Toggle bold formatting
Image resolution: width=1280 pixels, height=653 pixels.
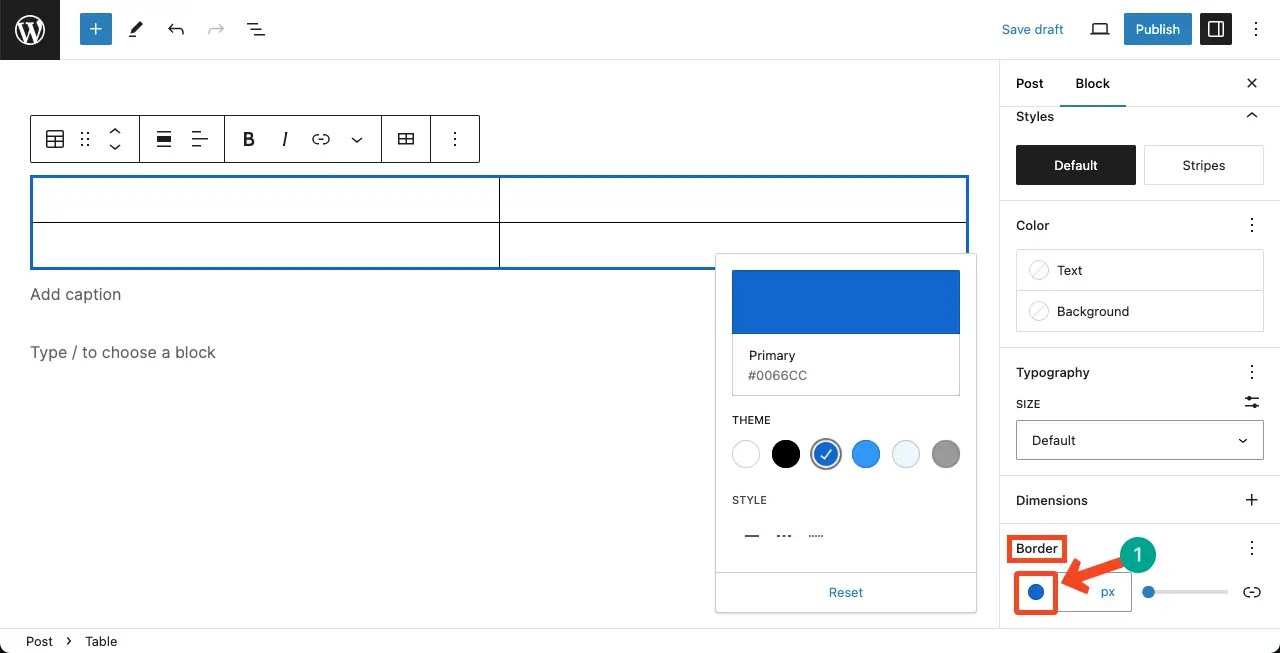click(x=248, y=139)
